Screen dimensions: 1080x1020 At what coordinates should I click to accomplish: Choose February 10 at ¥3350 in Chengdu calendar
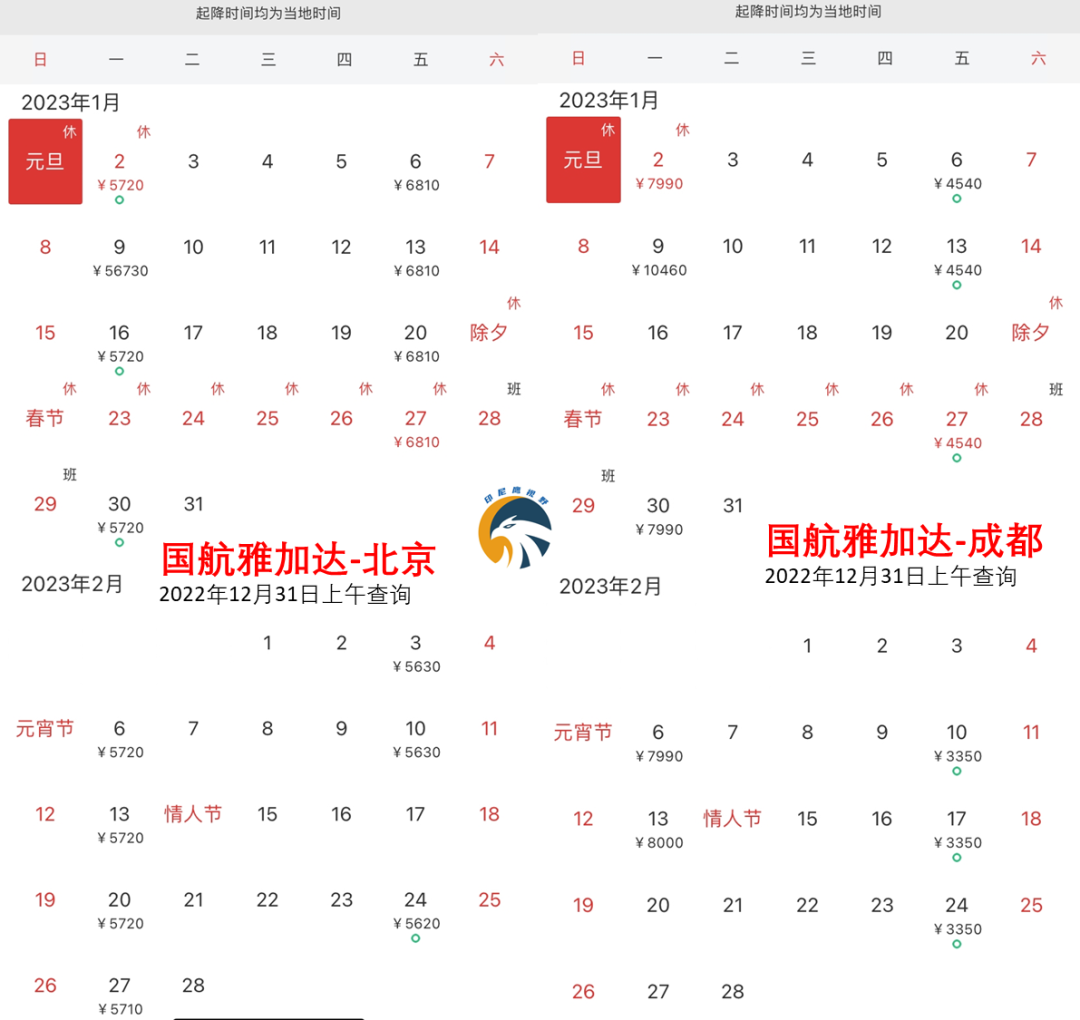[957, 748]
